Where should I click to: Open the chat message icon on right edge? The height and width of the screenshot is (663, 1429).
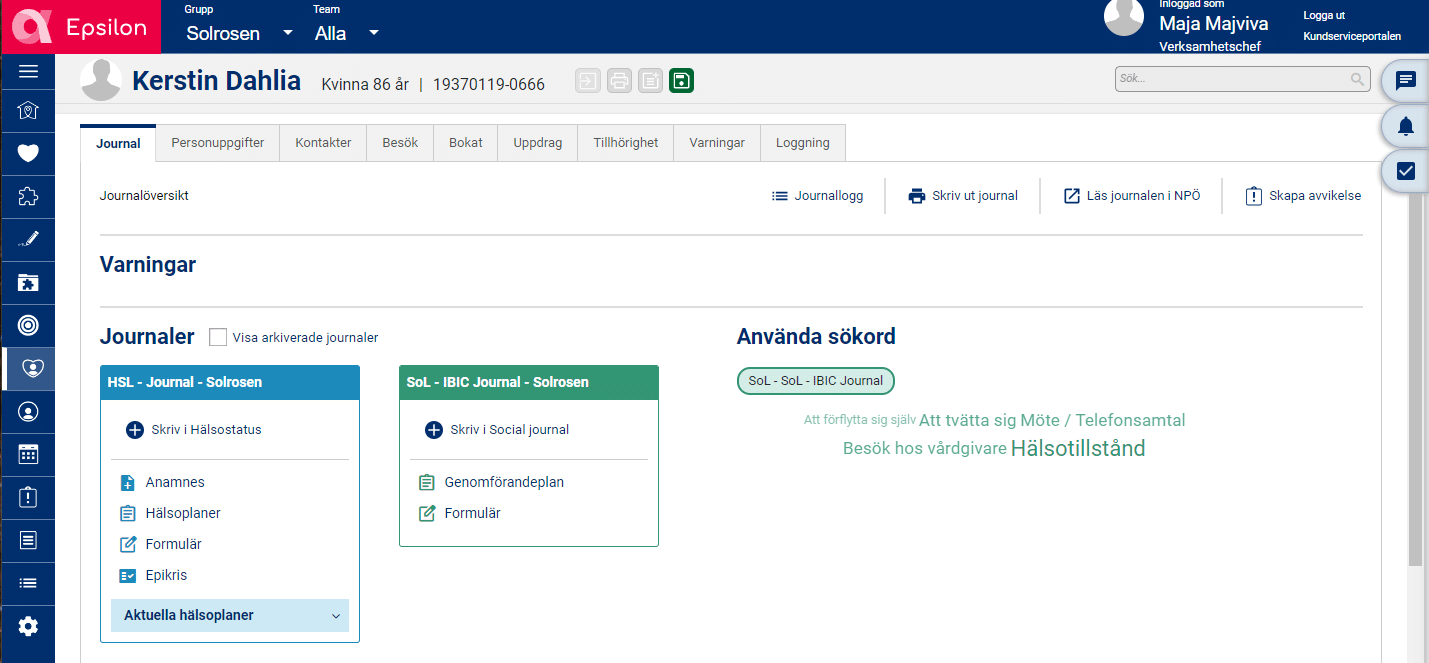coord(1405,81)
